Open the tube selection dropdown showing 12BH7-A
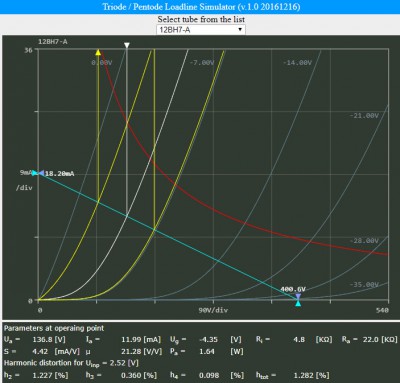Screen dimensions: 400x383 point(201,30)
